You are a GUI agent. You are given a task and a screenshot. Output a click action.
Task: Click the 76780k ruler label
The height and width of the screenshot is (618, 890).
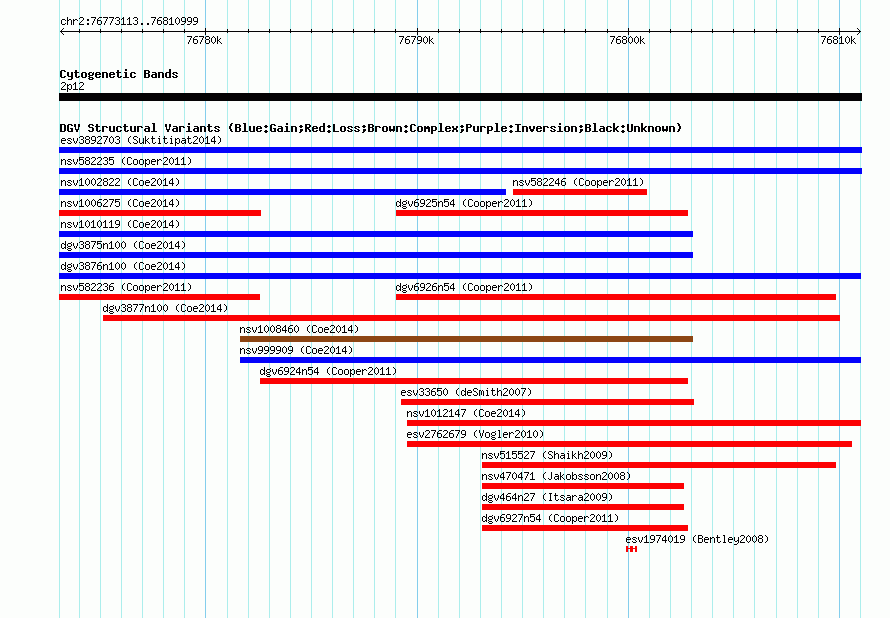pyautogui.click(x=204, y=40)
